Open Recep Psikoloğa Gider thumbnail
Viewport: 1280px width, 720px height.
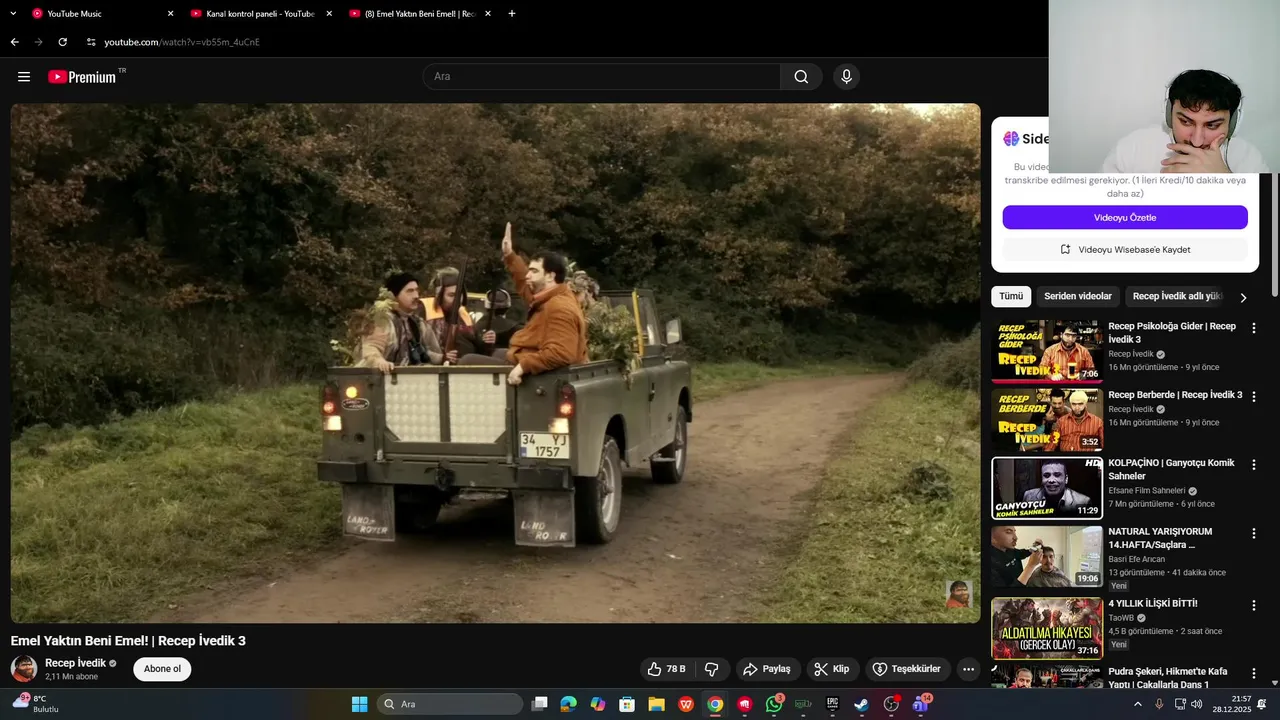pos(1047,351)
